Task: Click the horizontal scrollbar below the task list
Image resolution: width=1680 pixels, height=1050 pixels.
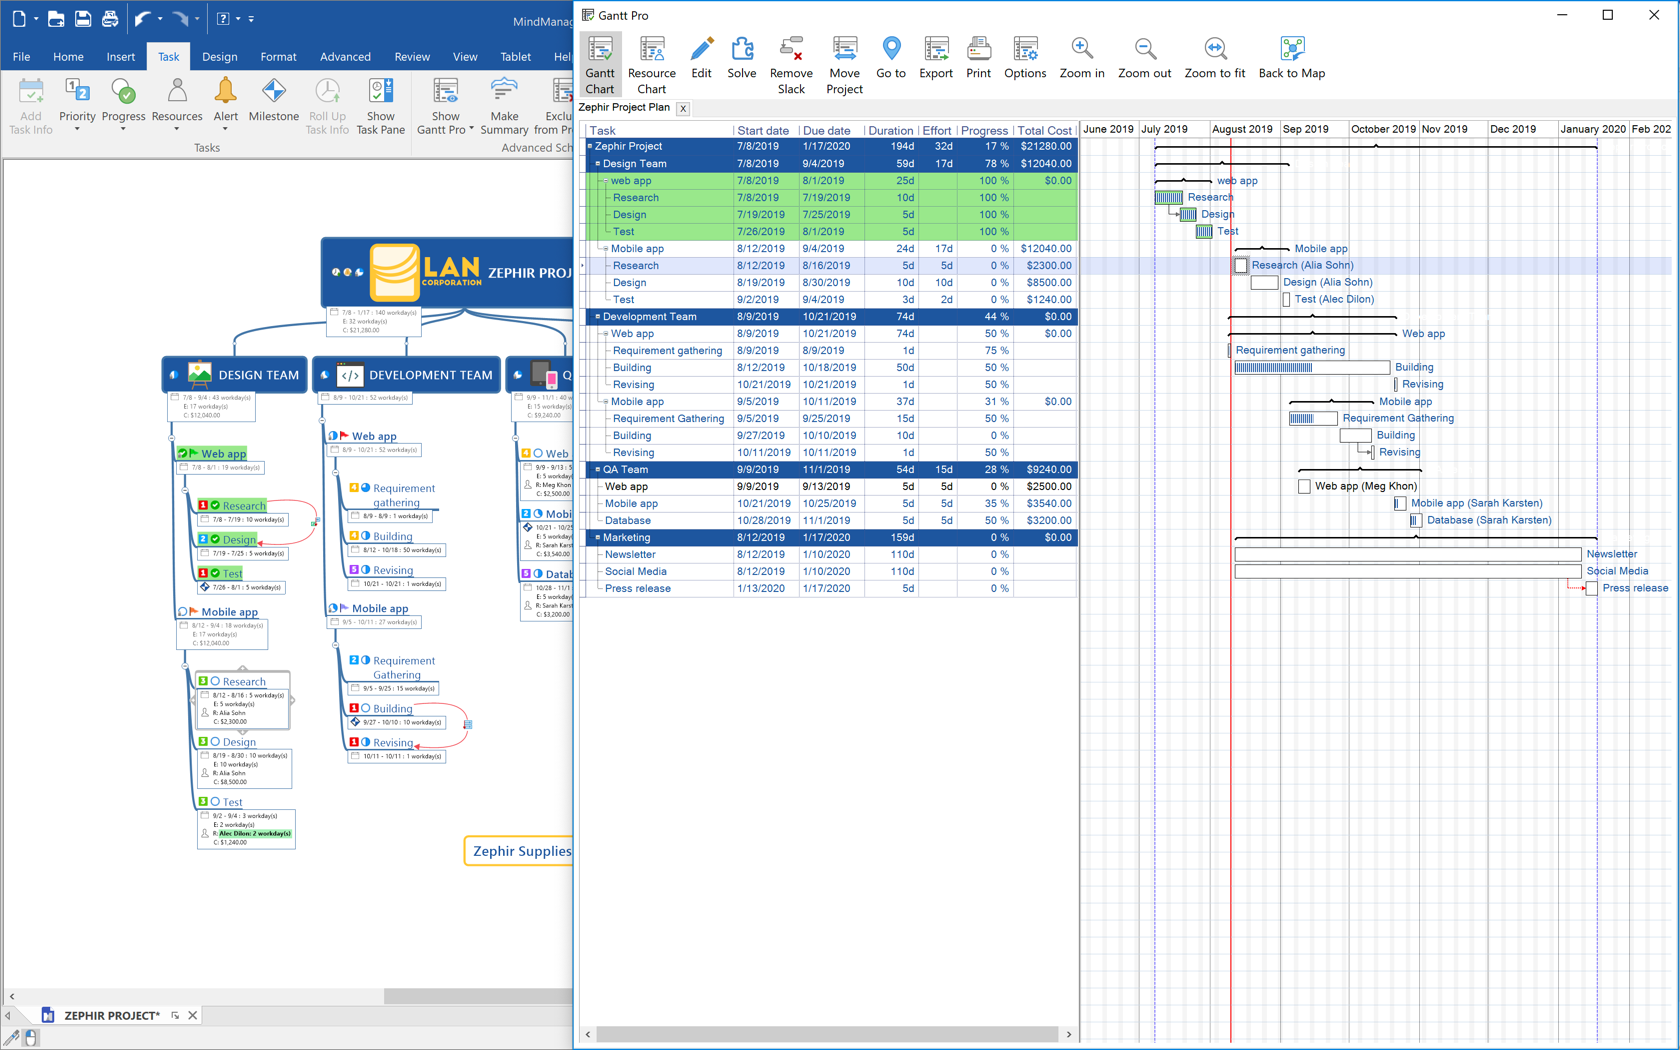Action: tap(828, 1034)
